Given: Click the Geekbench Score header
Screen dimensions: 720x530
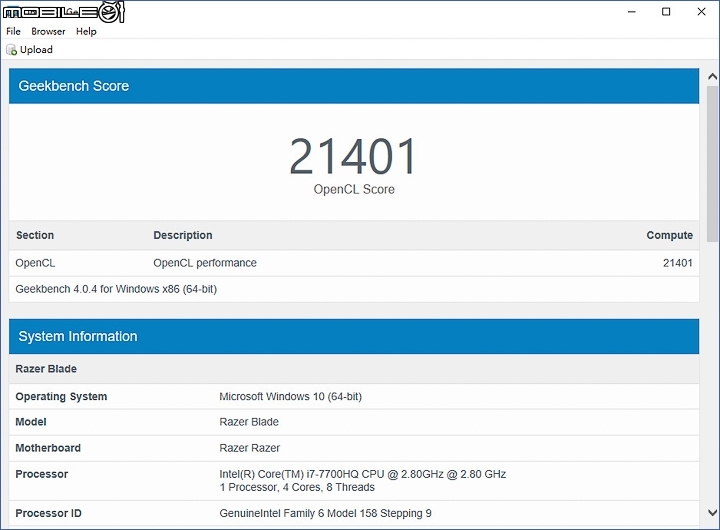Looking at the screenshot, I should 354,86.
